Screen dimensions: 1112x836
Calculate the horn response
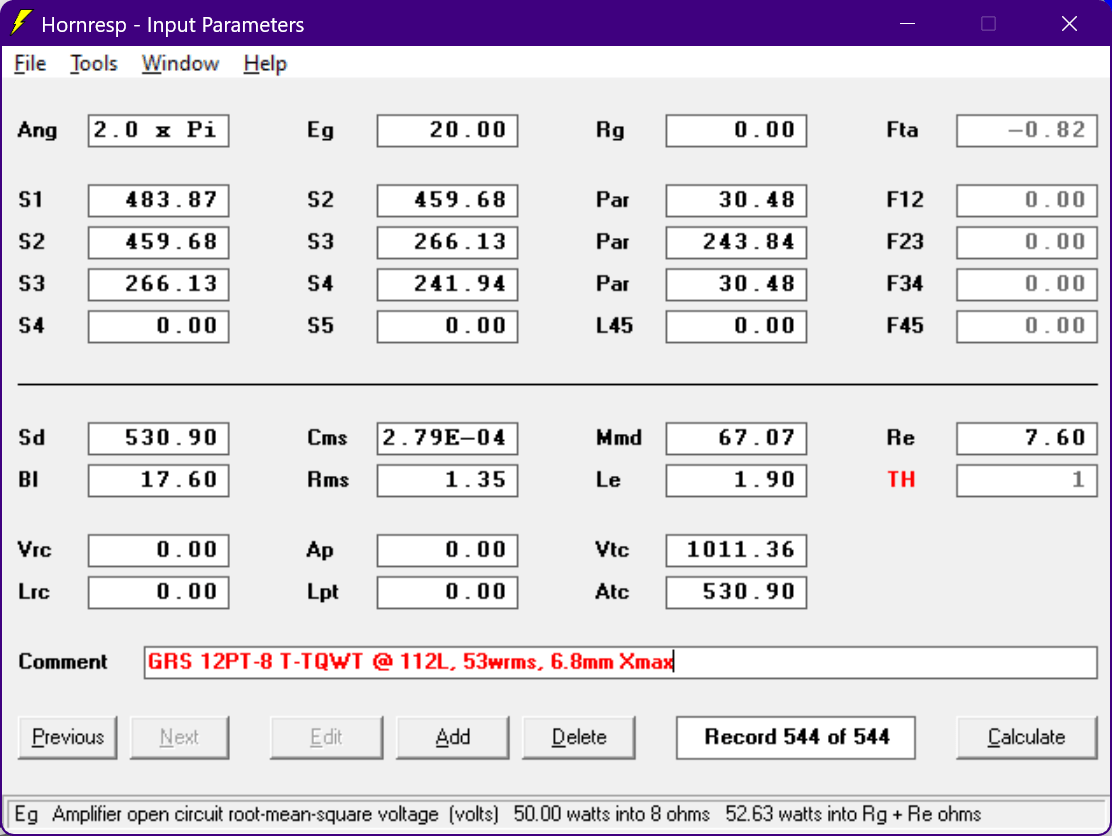pyautogui.click(x=1026, y=737)
